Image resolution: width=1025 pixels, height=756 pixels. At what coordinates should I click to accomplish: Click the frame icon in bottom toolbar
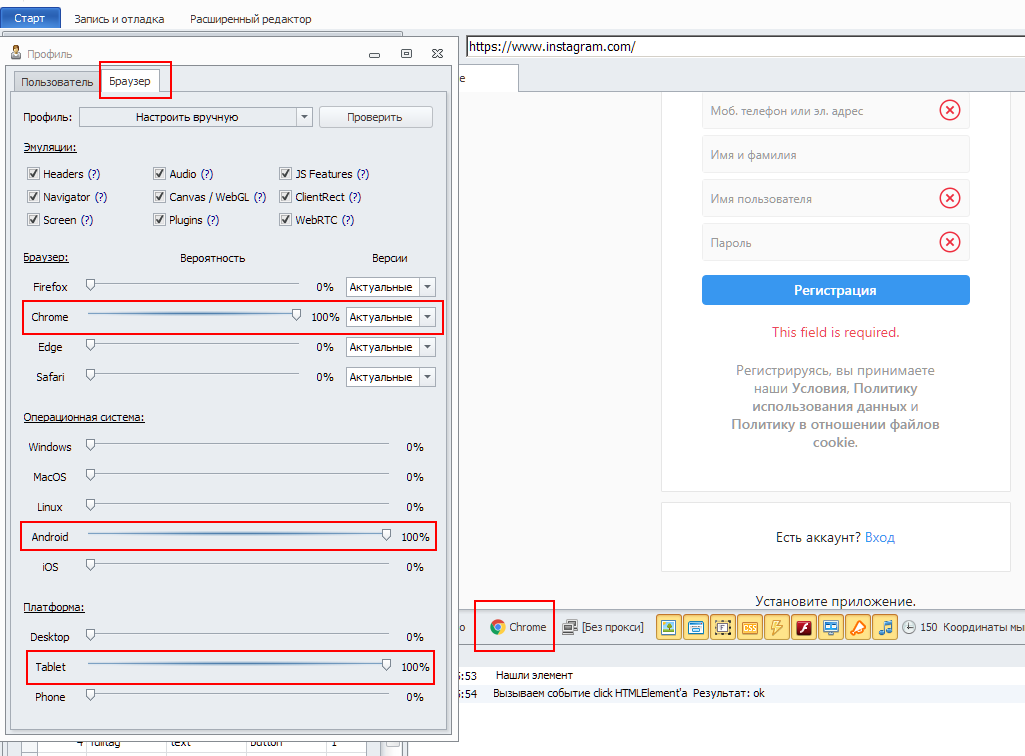tap(722, 627)
